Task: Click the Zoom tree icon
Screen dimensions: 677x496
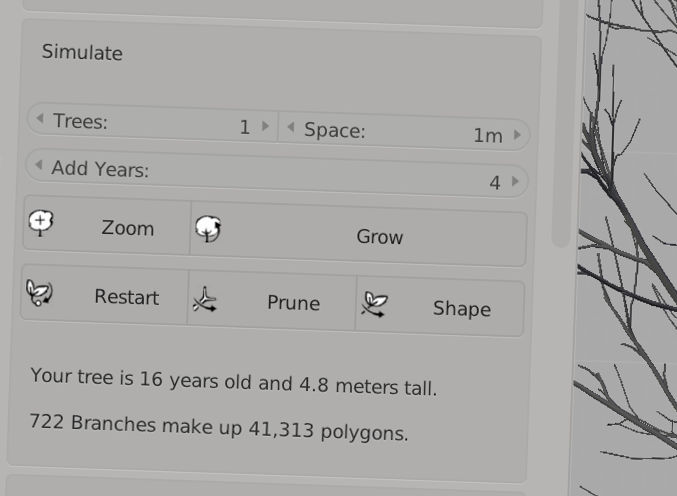Action: (x=41, y=223)
